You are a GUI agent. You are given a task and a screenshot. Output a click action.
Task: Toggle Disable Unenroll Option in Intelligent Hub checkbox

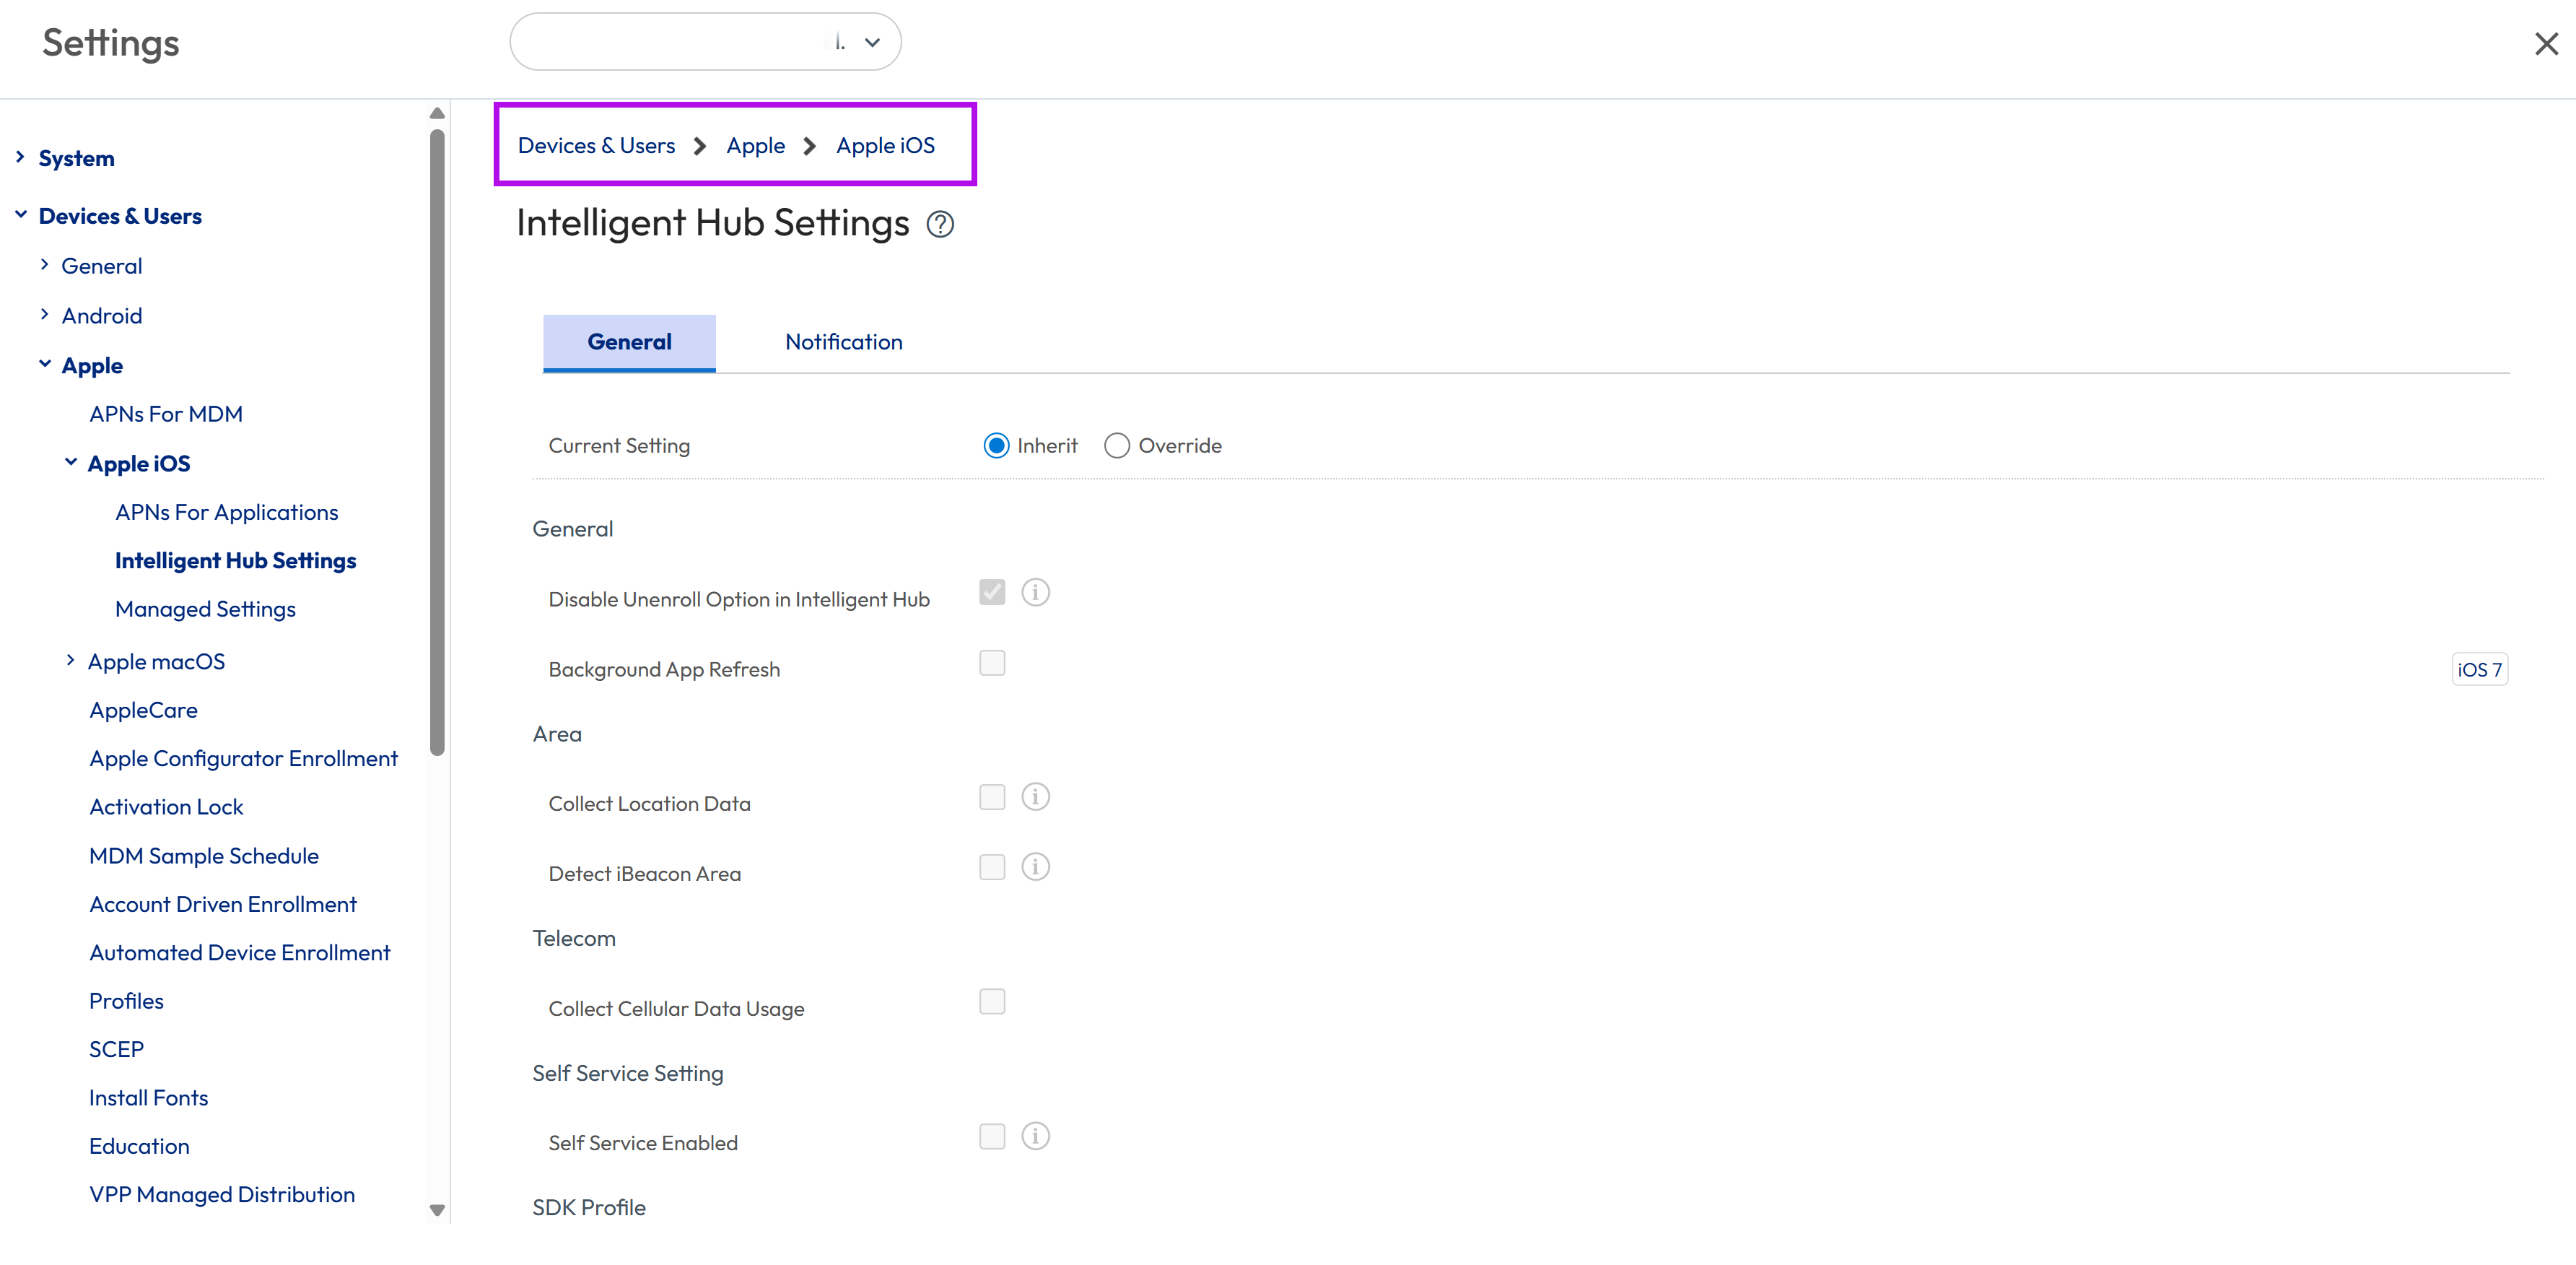pos(992,593)
